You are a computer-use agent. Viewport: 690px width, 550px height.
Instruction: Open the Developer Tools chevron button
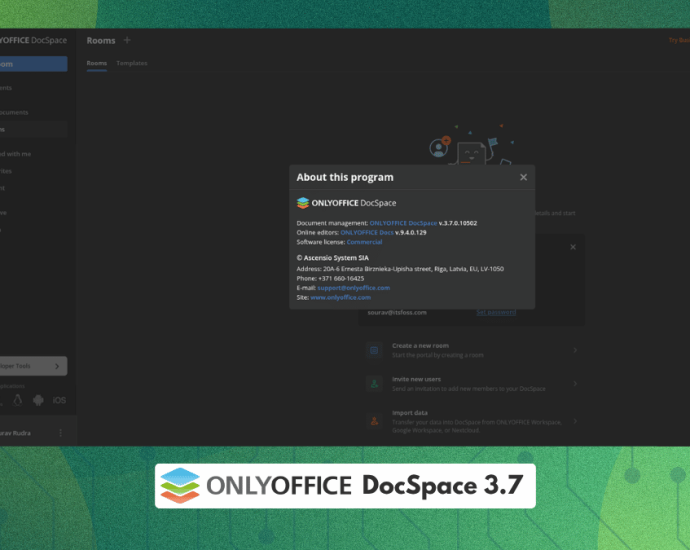(57, 366)
